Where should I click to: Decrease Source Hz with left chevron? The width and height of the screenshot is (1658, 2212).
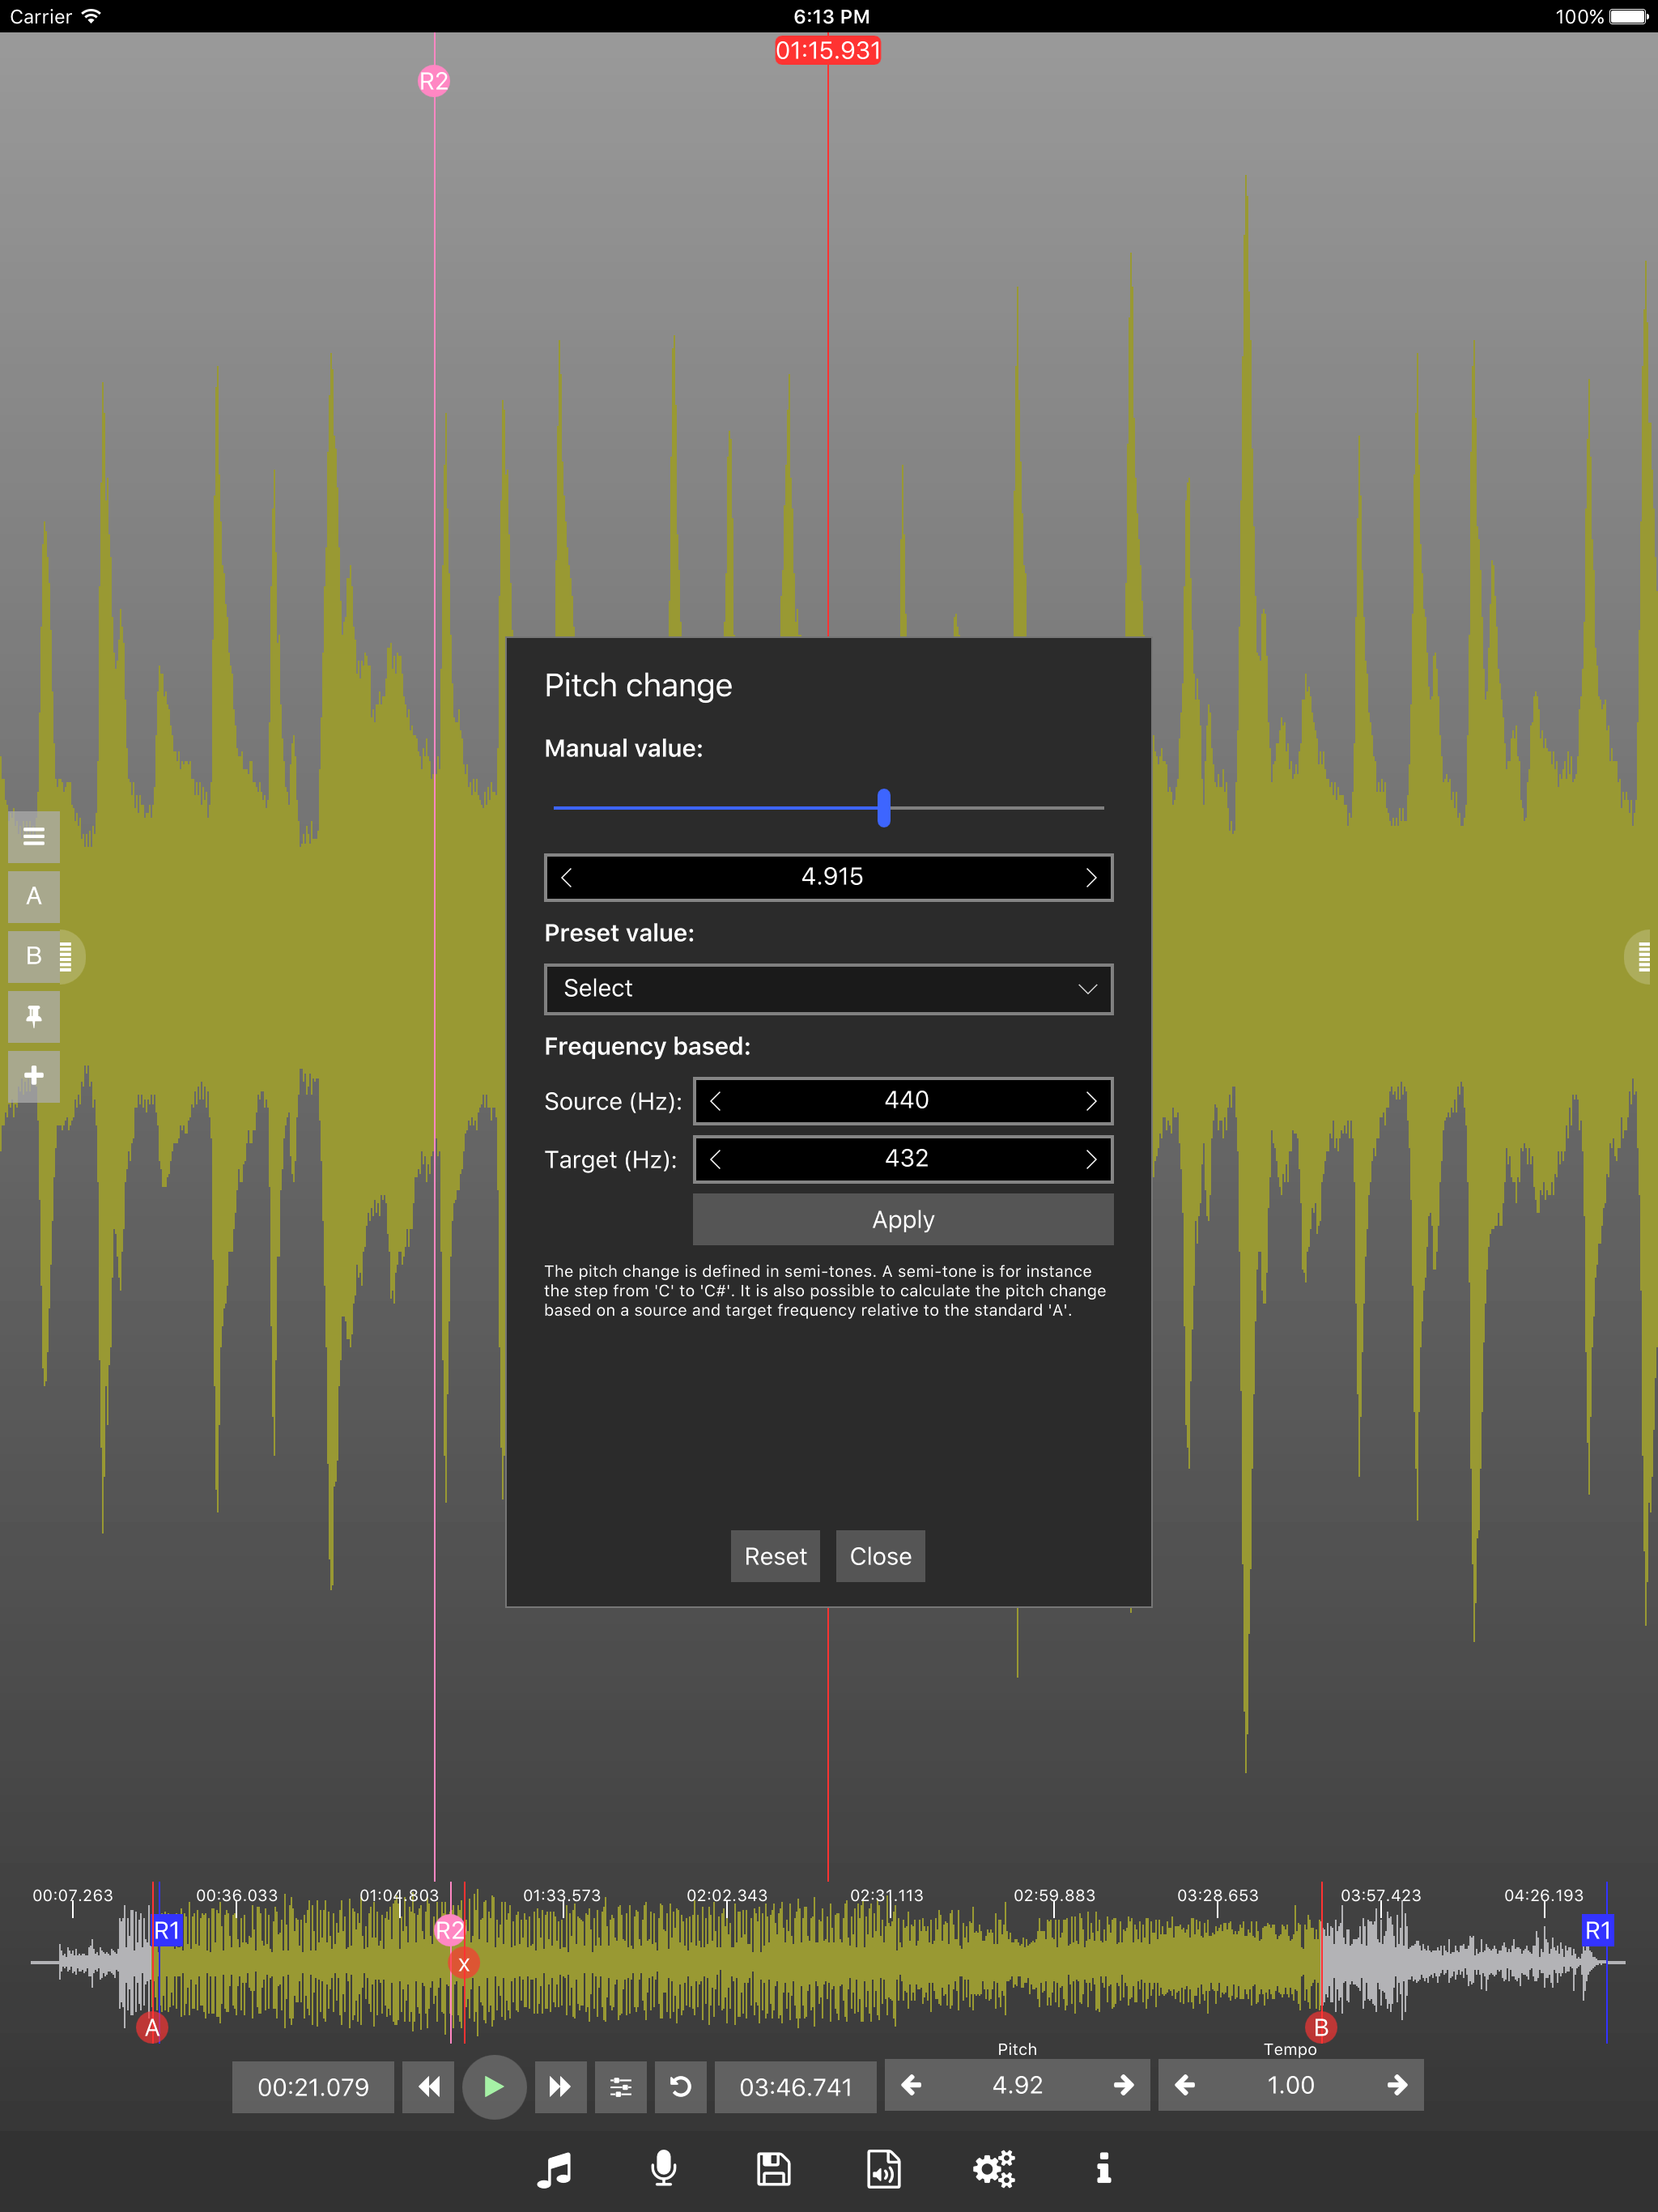(x=715, y=1101)
